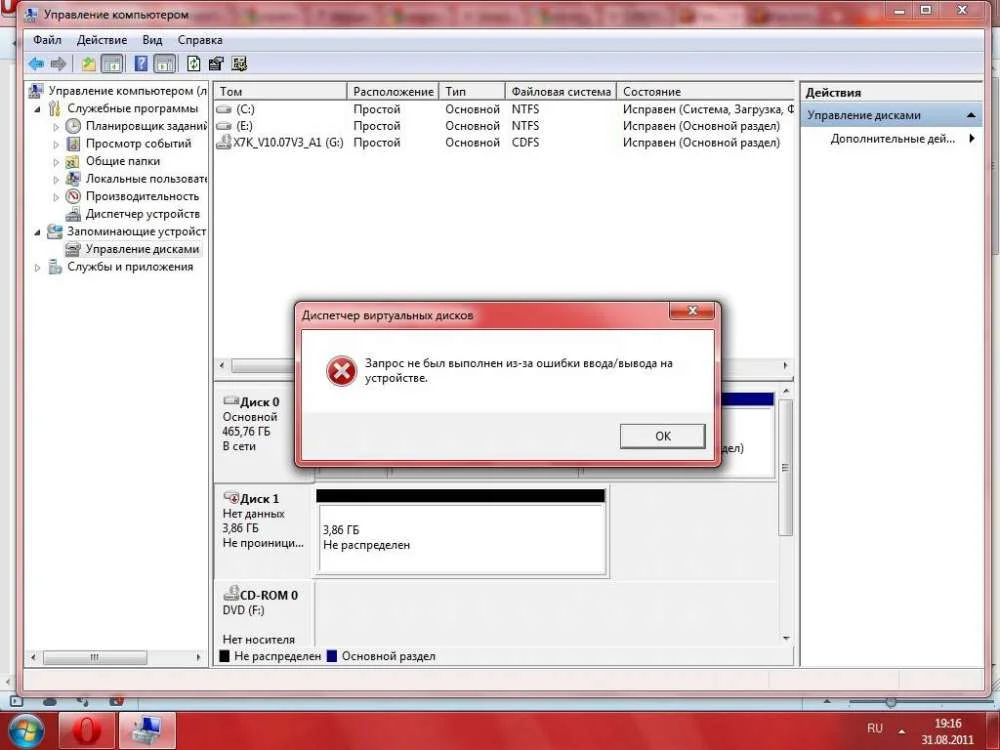Expand the Производительность node
This screenshot has height=750, width=1000.
point(56,197)
